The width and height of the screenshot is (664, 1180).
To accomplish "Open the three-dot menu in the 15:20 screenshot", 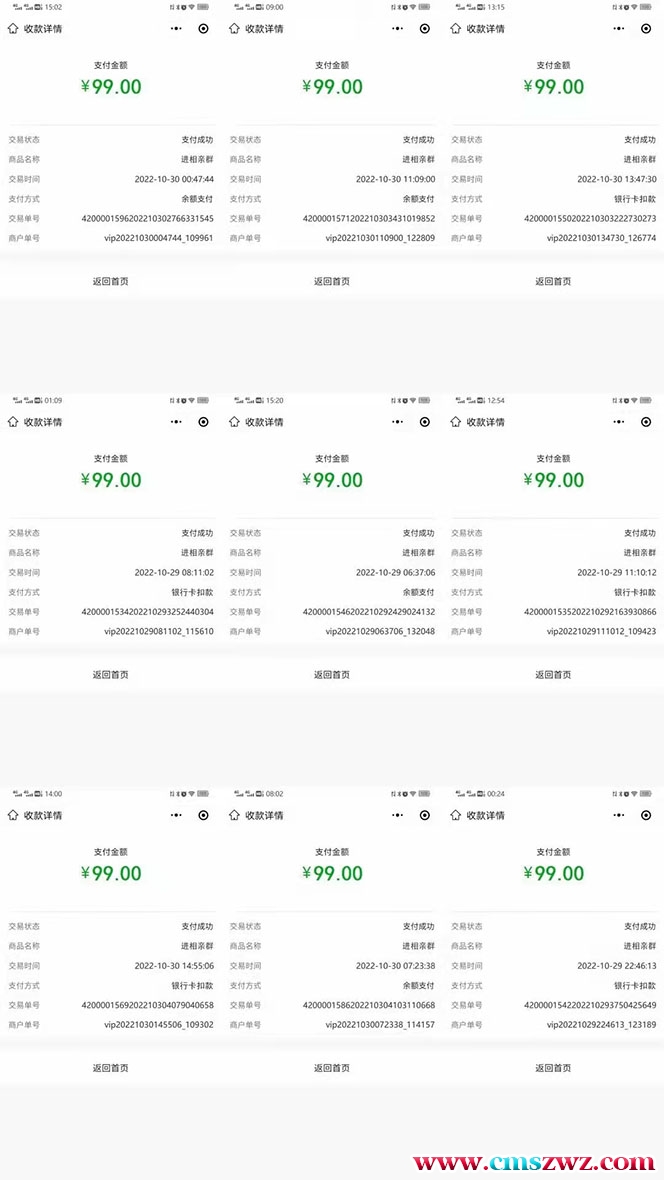I will tap(398, 422).
